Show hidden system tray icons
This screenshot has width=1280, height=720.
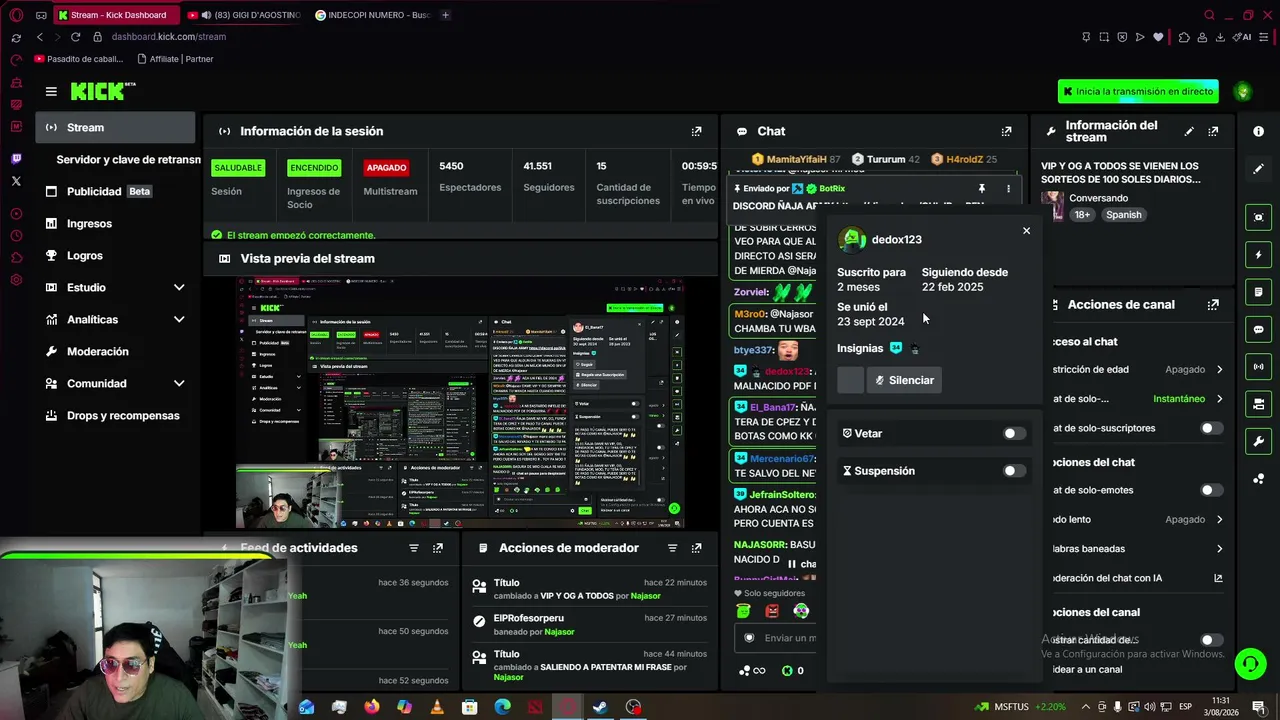point(1086,707)
